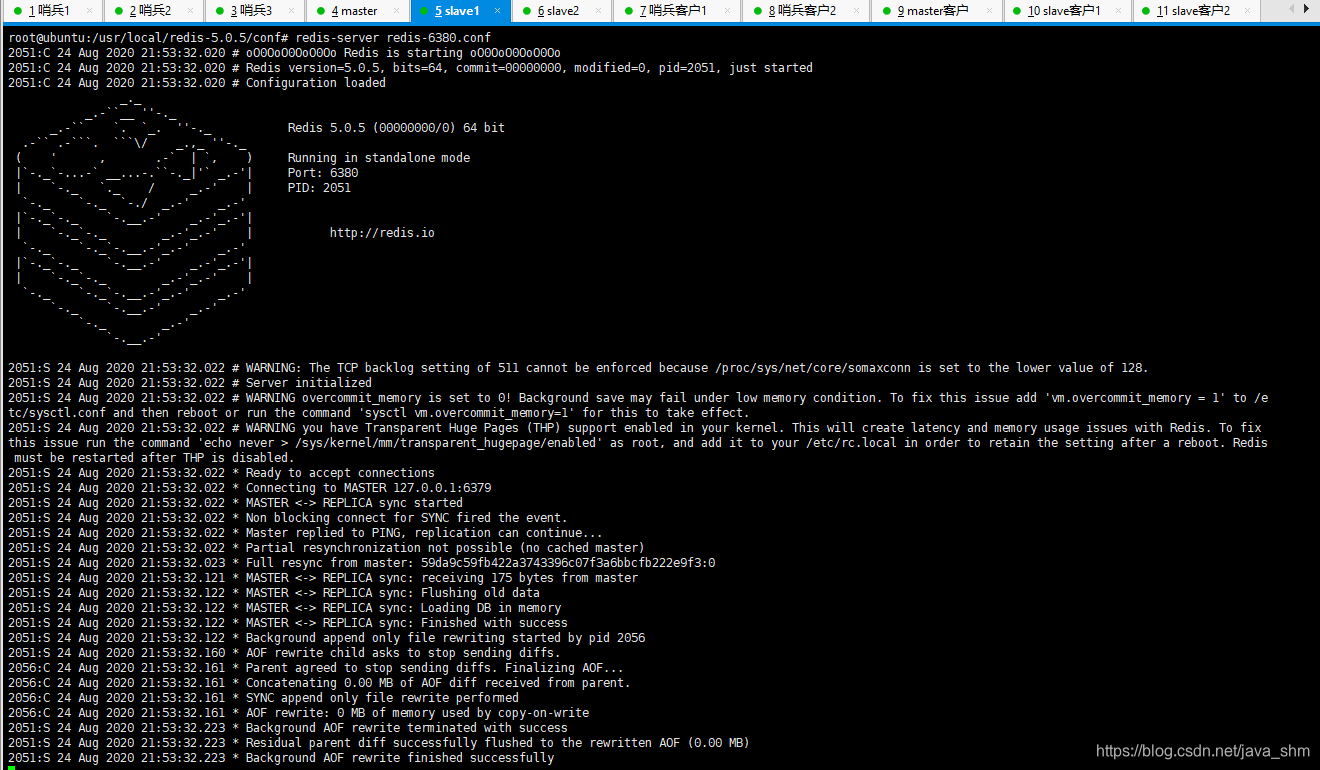Close the 1 哨兵1 tab
Image resolution: width=1320 pixels, height=770 pixels.
pos(90,11)
